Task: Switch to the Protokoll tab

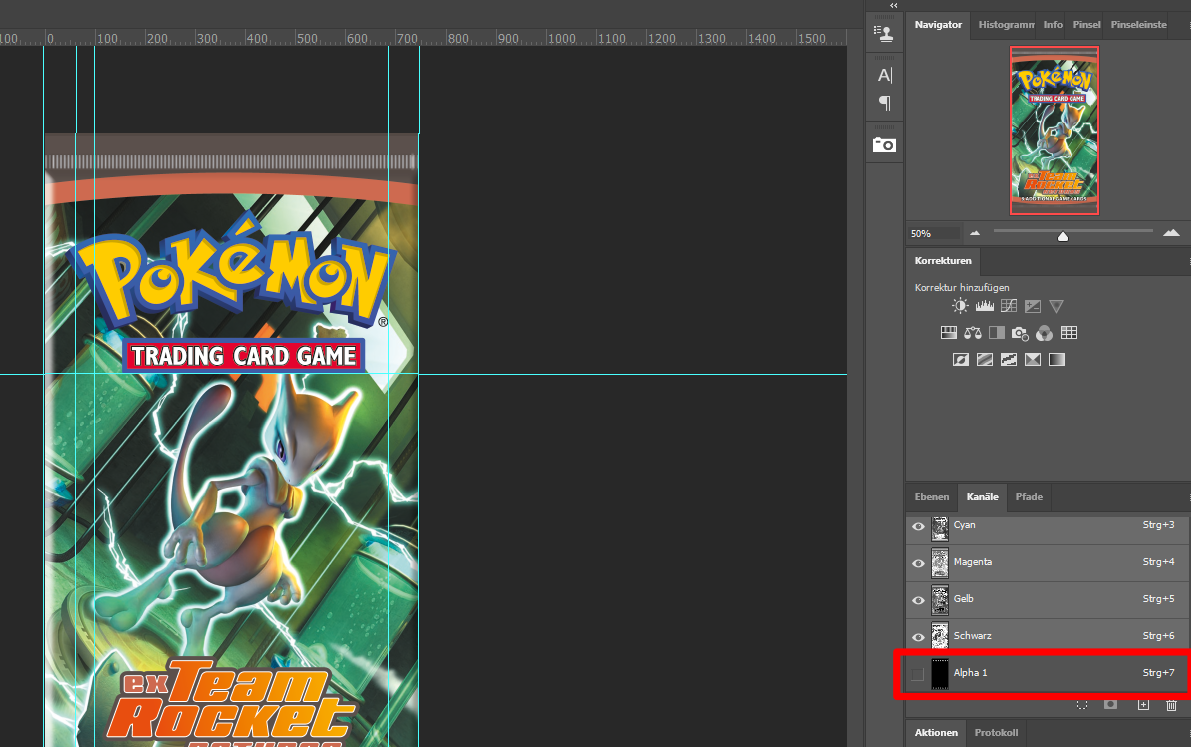Action: click(997, 733)
